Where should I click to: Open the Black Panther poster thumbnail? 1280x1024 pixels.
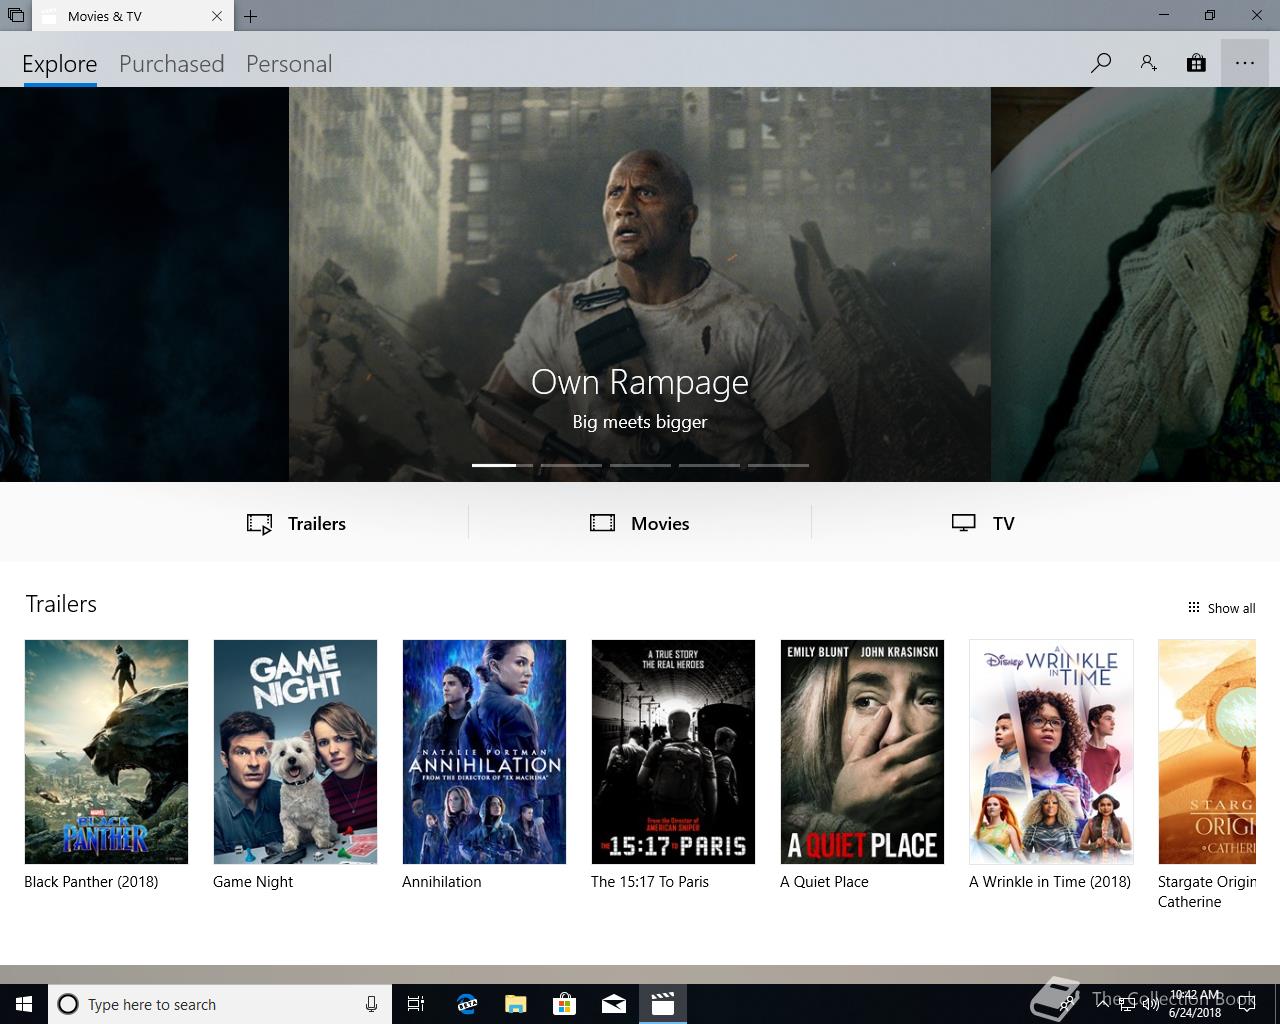(x=106, y=752)
